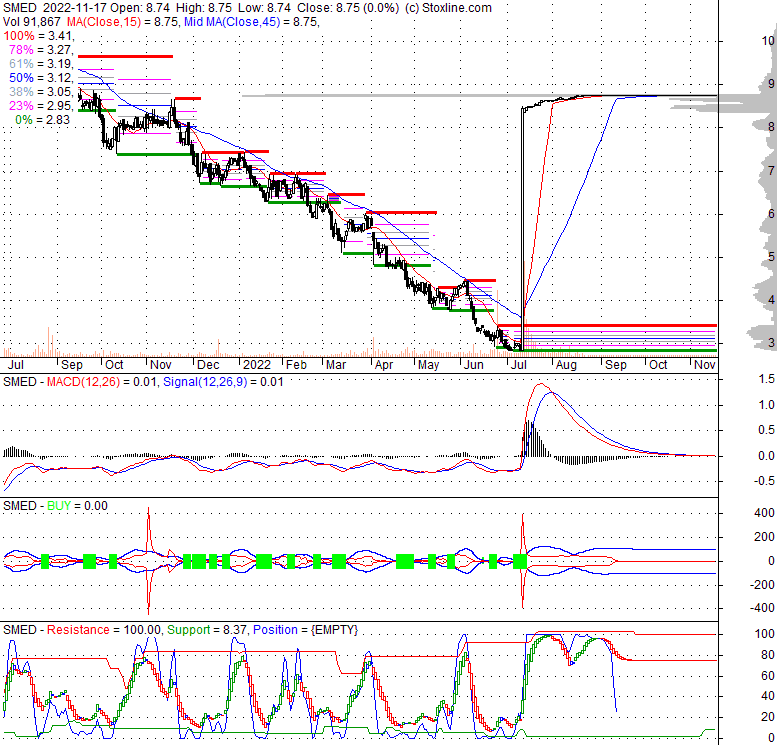
Task: Click price axis label '4'
Action: pyautogui.click(x=772, y=300)
